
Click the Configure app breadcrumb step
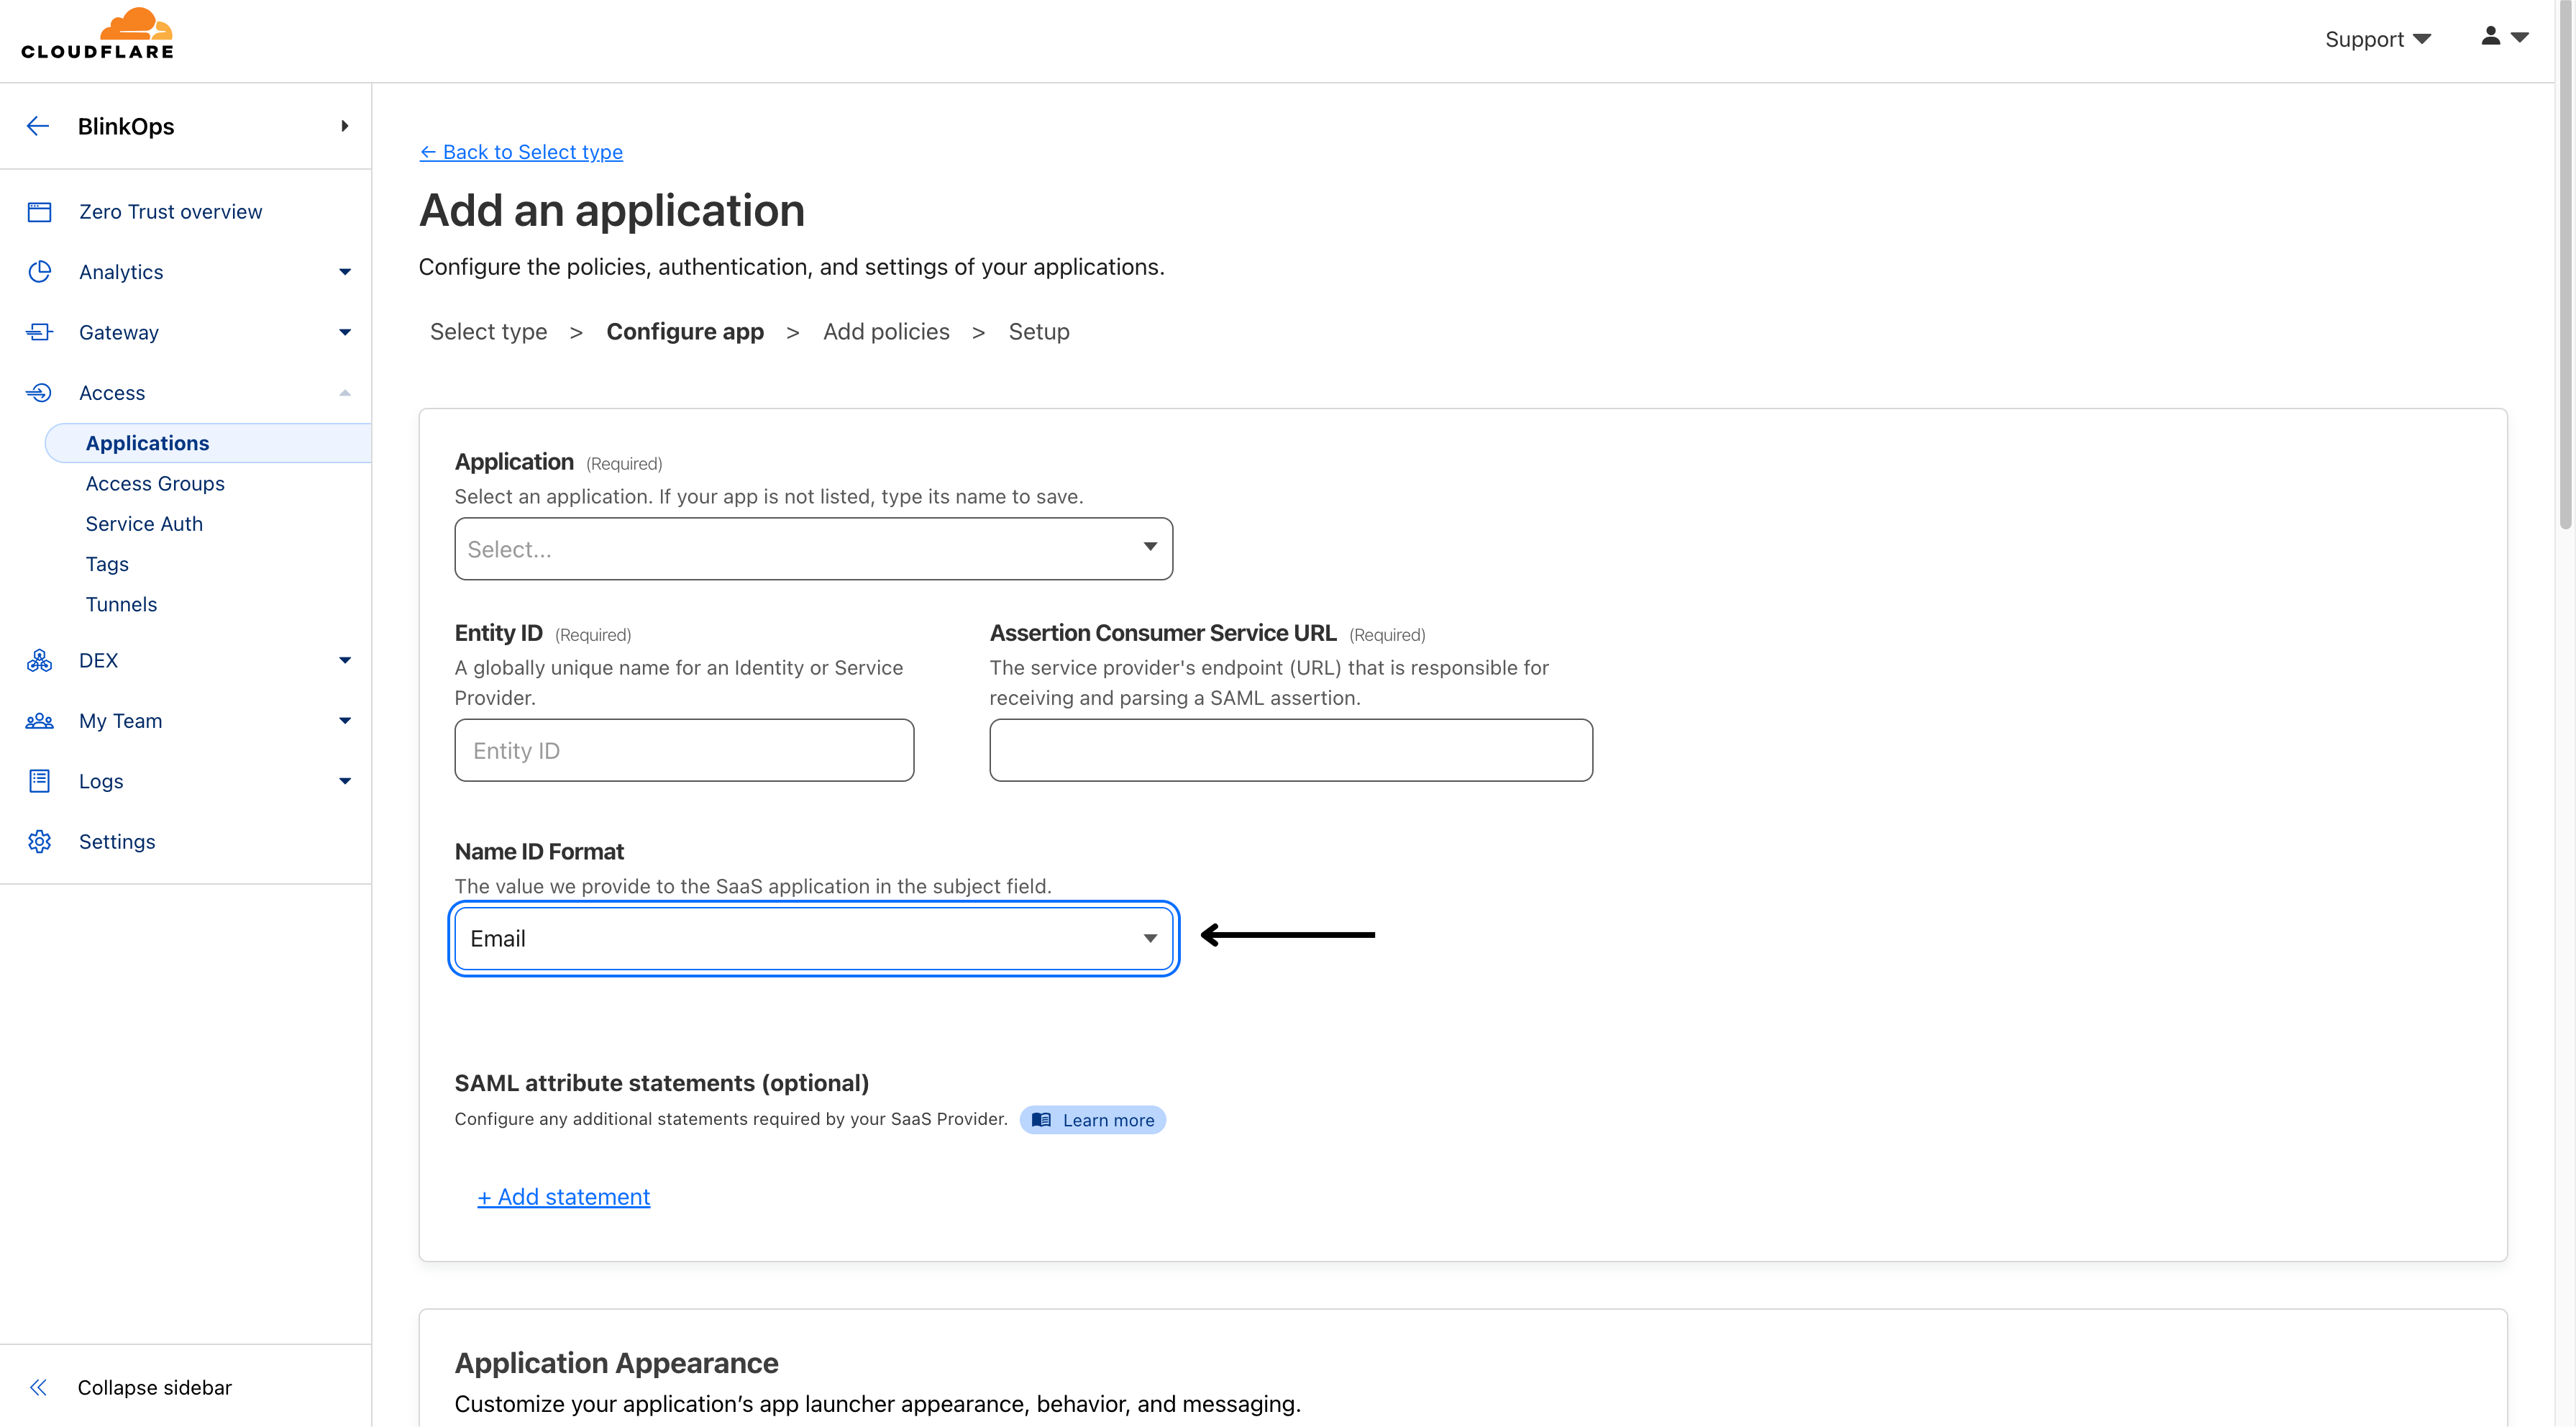pyautogui.click(x=685, y=331)
